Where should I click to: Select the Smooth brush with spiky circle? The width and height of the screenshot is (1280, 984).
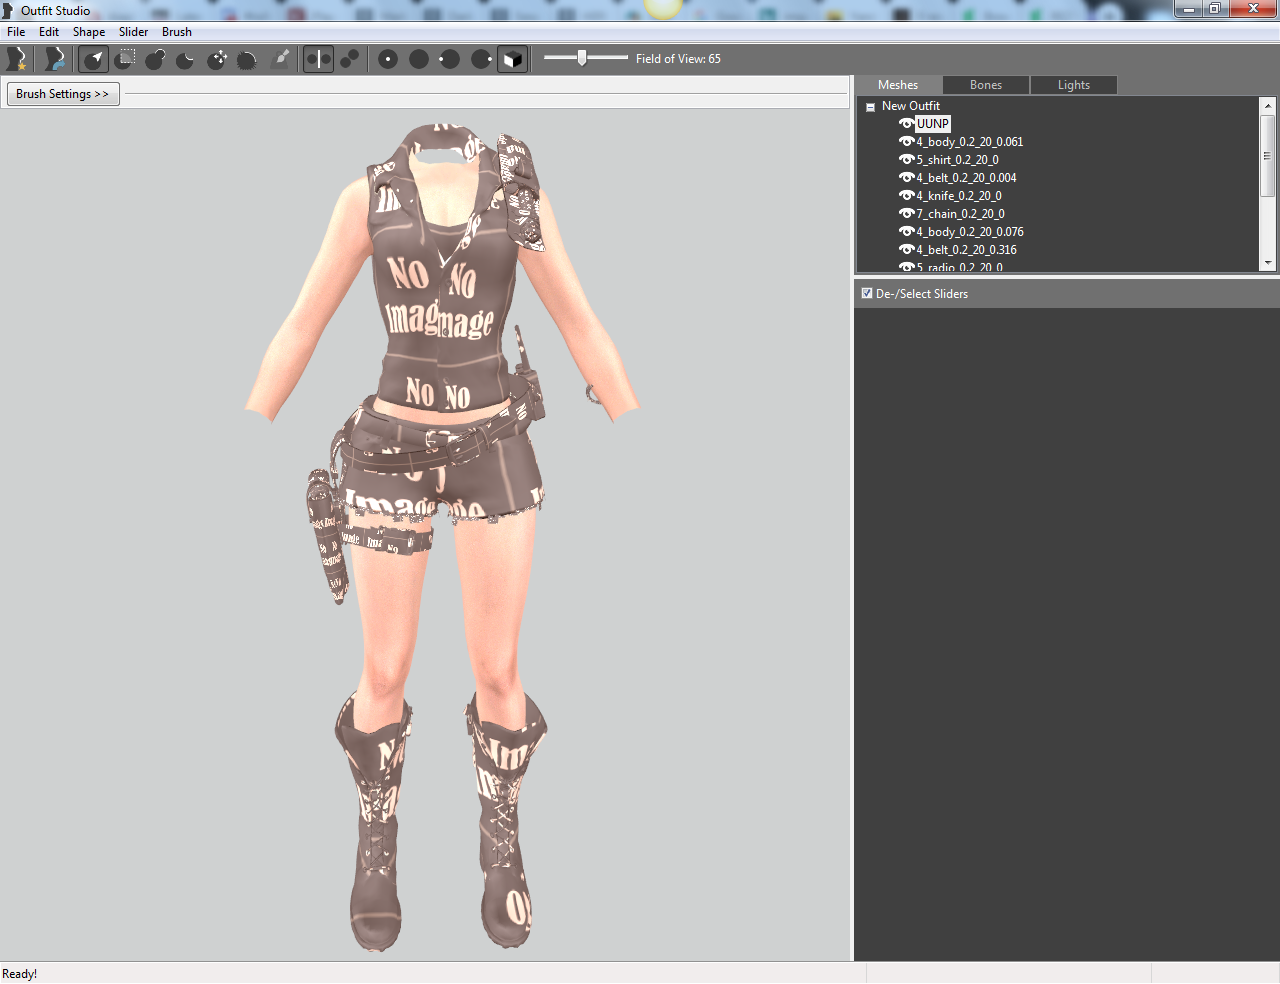[247, 59]
